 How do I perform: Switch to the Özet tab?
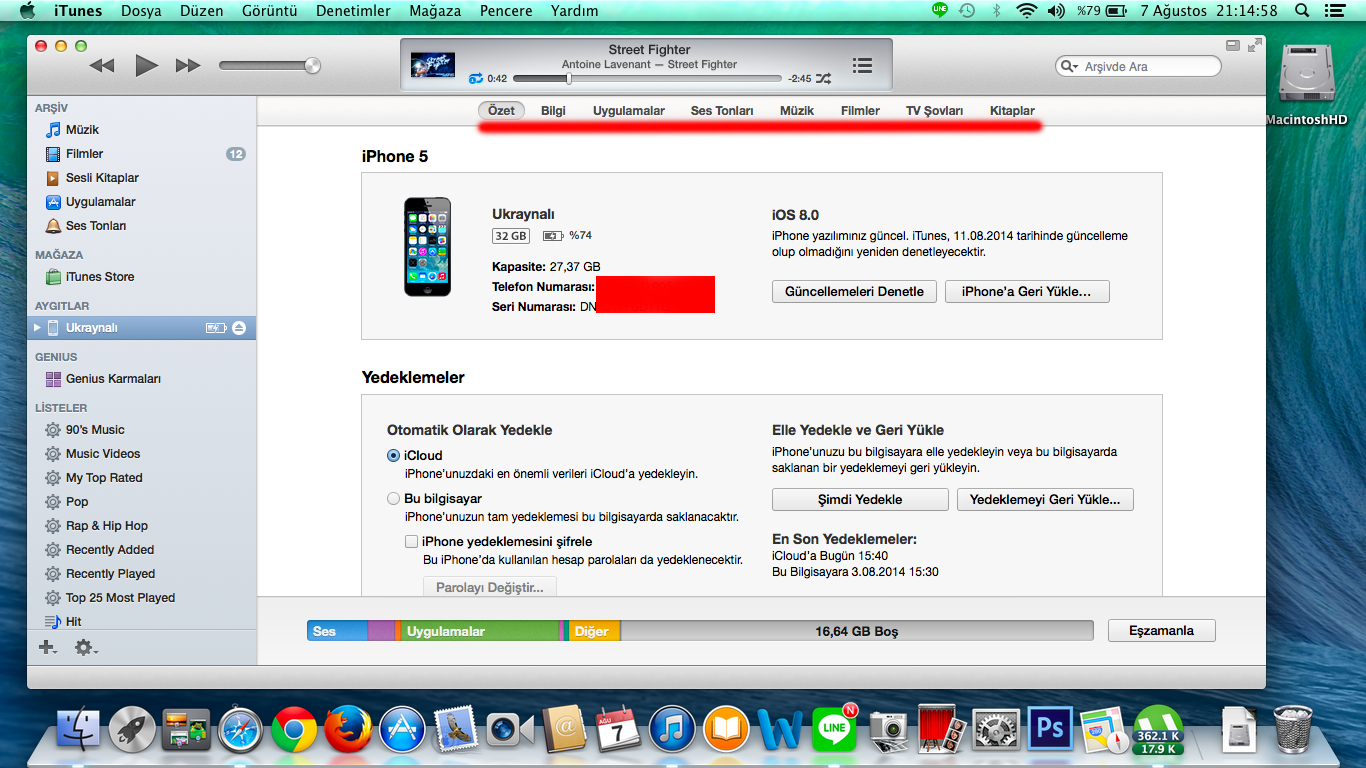click(502, 111)
